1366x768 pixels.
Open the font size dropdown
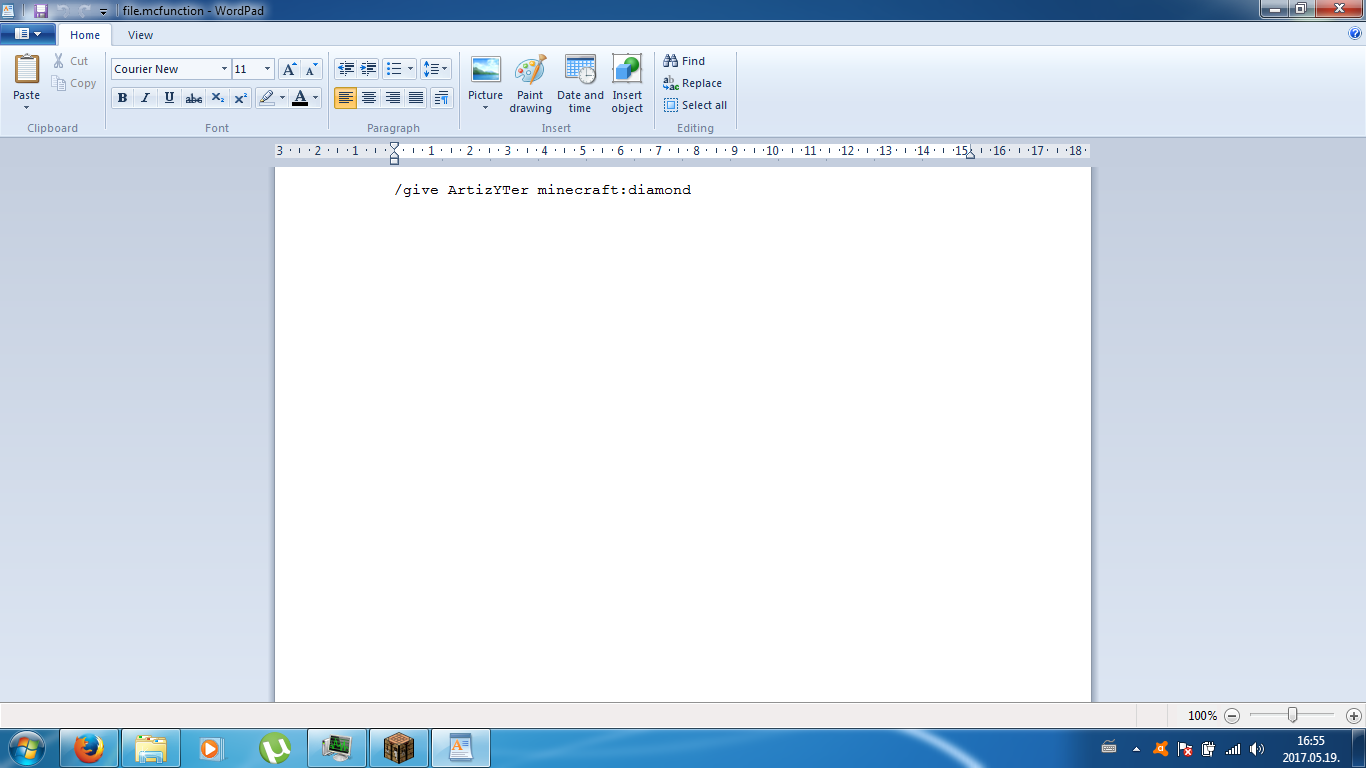267,69
